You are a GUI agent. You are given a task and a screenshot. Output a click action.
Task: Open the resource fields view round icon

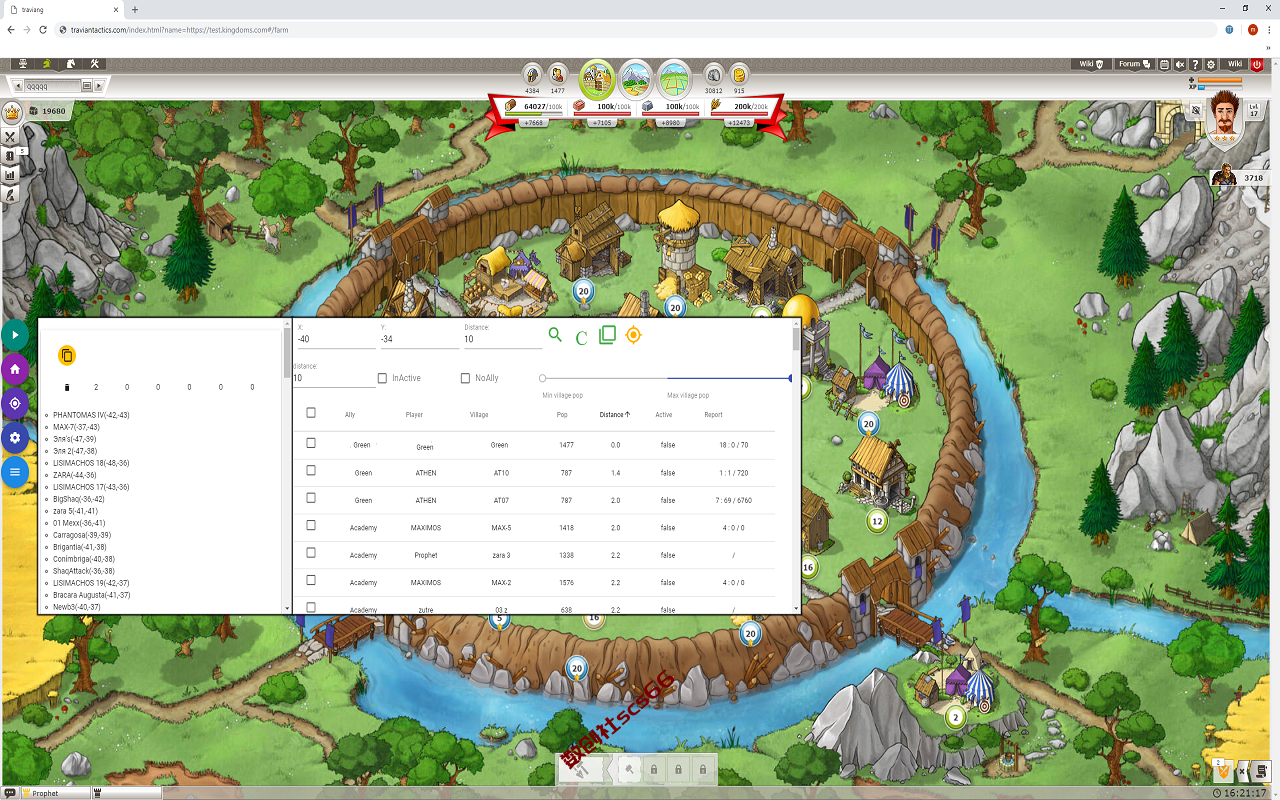(636, 78)
